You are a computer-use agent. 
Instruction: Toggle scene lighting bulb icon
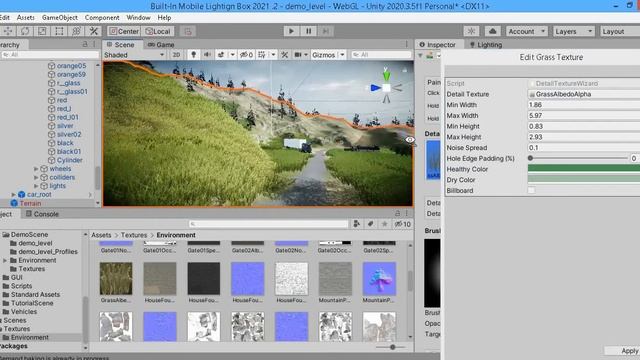[x=193, y=55]
